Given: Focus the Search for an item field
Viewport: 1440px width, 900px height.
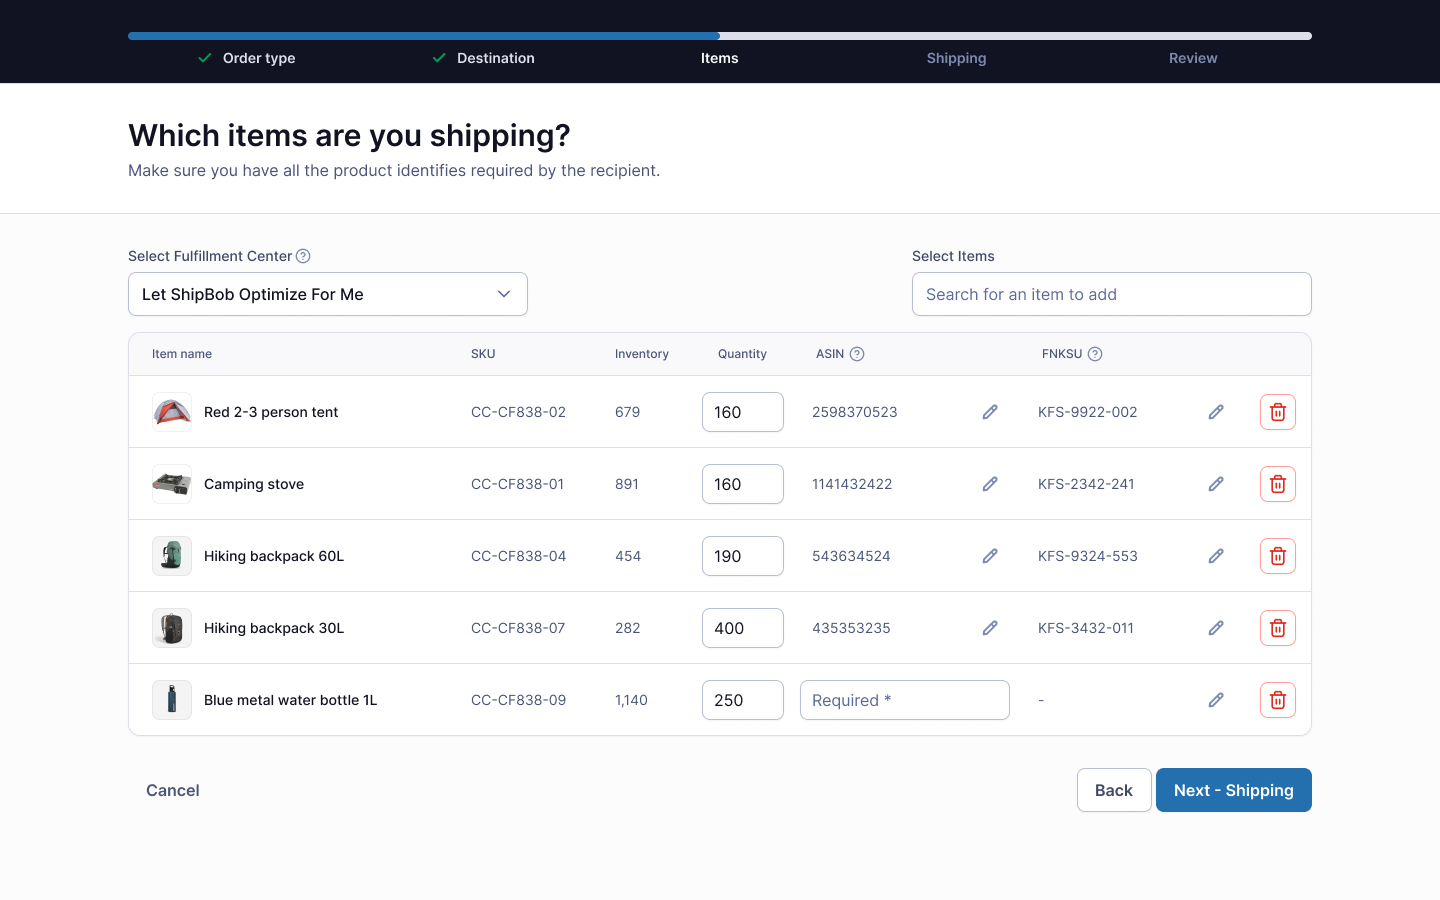Looking at the screenshot, I should pos(1111,294).
